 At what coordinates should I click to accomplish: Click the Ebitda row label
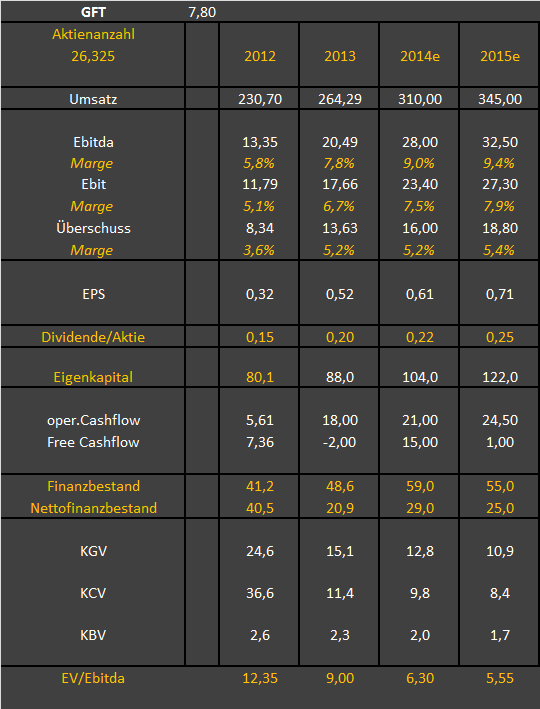[x=94, y=142]
